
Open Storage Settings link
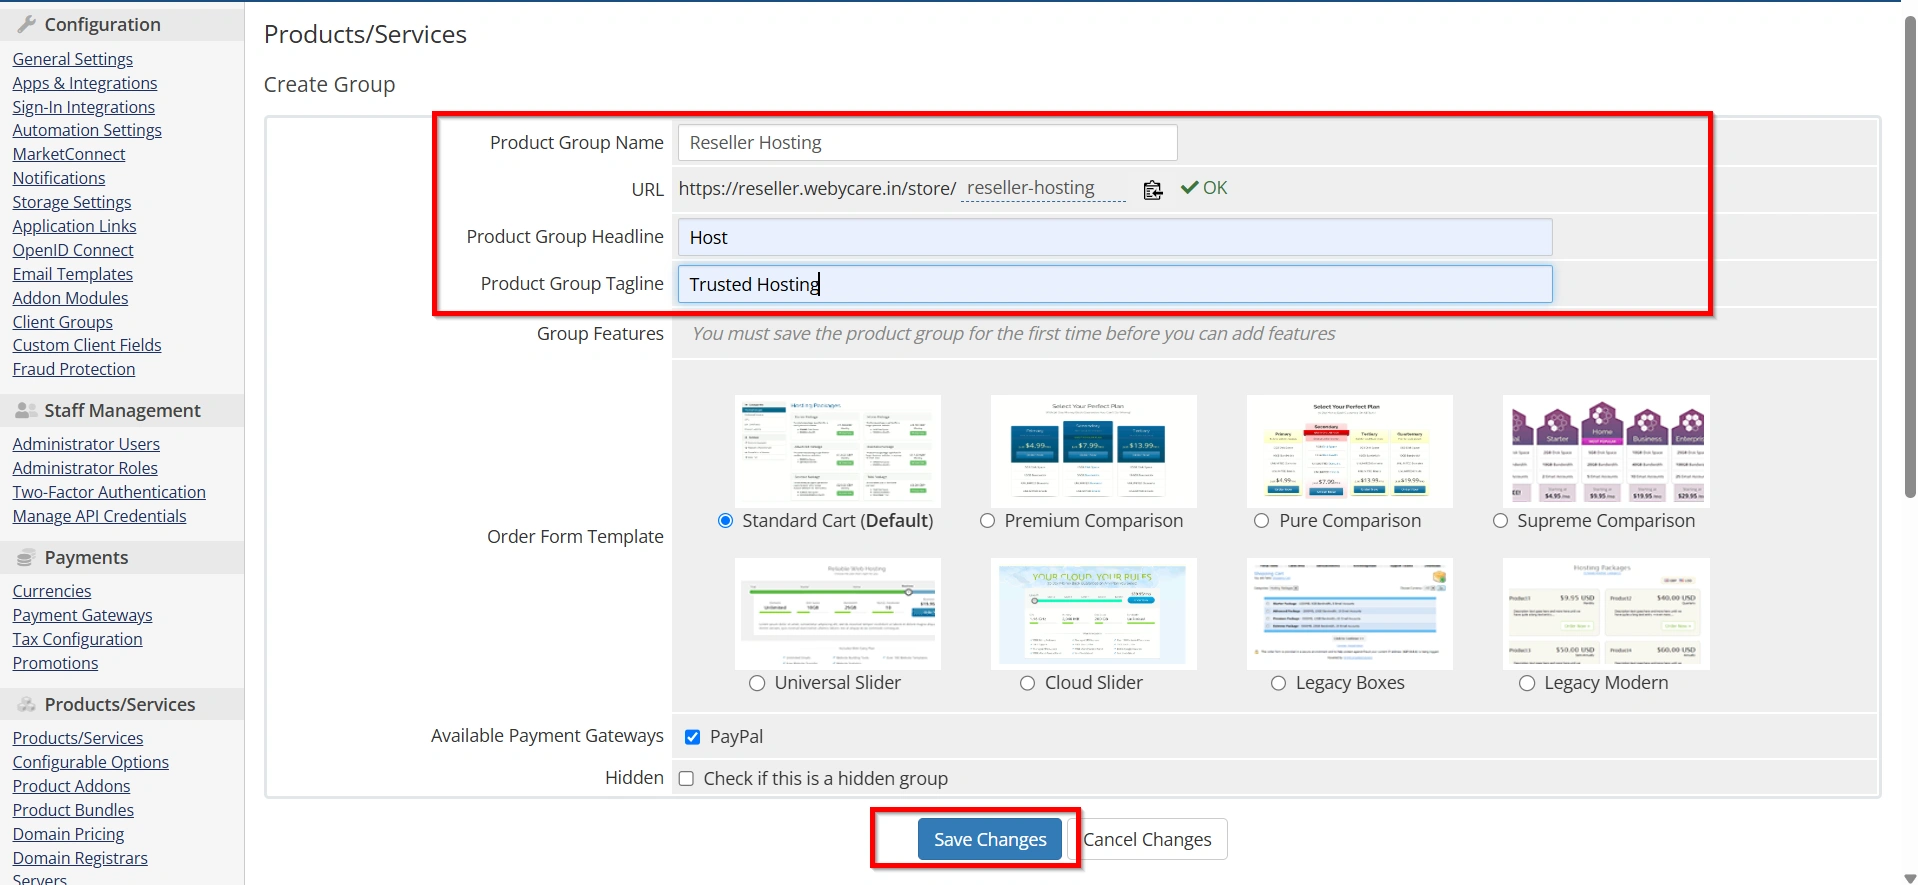pos(72,202)
